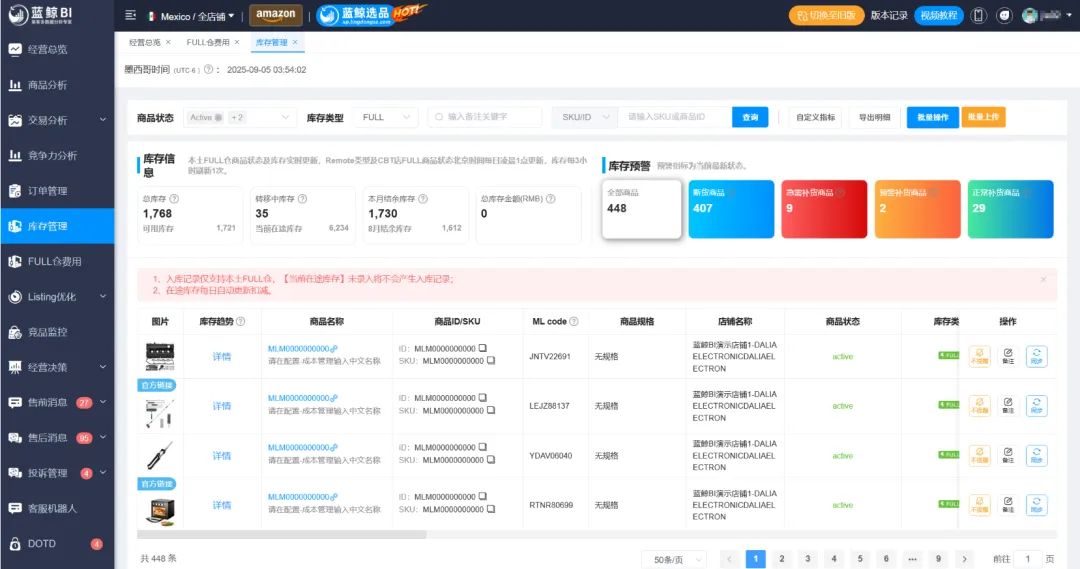Expand the Listing优化 sidebar menu

(57, 297)
